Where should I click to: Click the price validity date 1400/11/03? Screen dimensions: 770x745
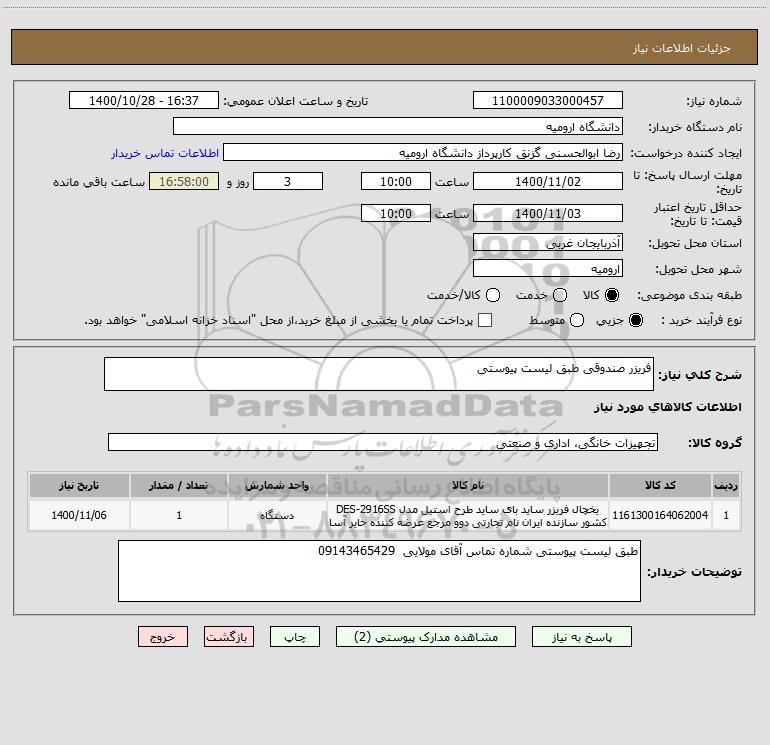point(548,213)
